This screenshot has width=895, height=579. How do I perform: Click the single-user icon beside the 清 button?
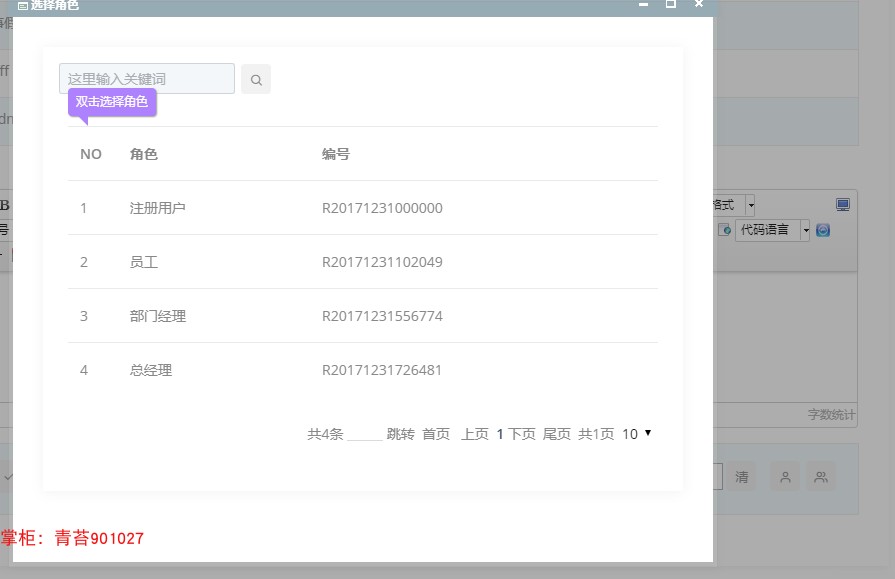785,477
